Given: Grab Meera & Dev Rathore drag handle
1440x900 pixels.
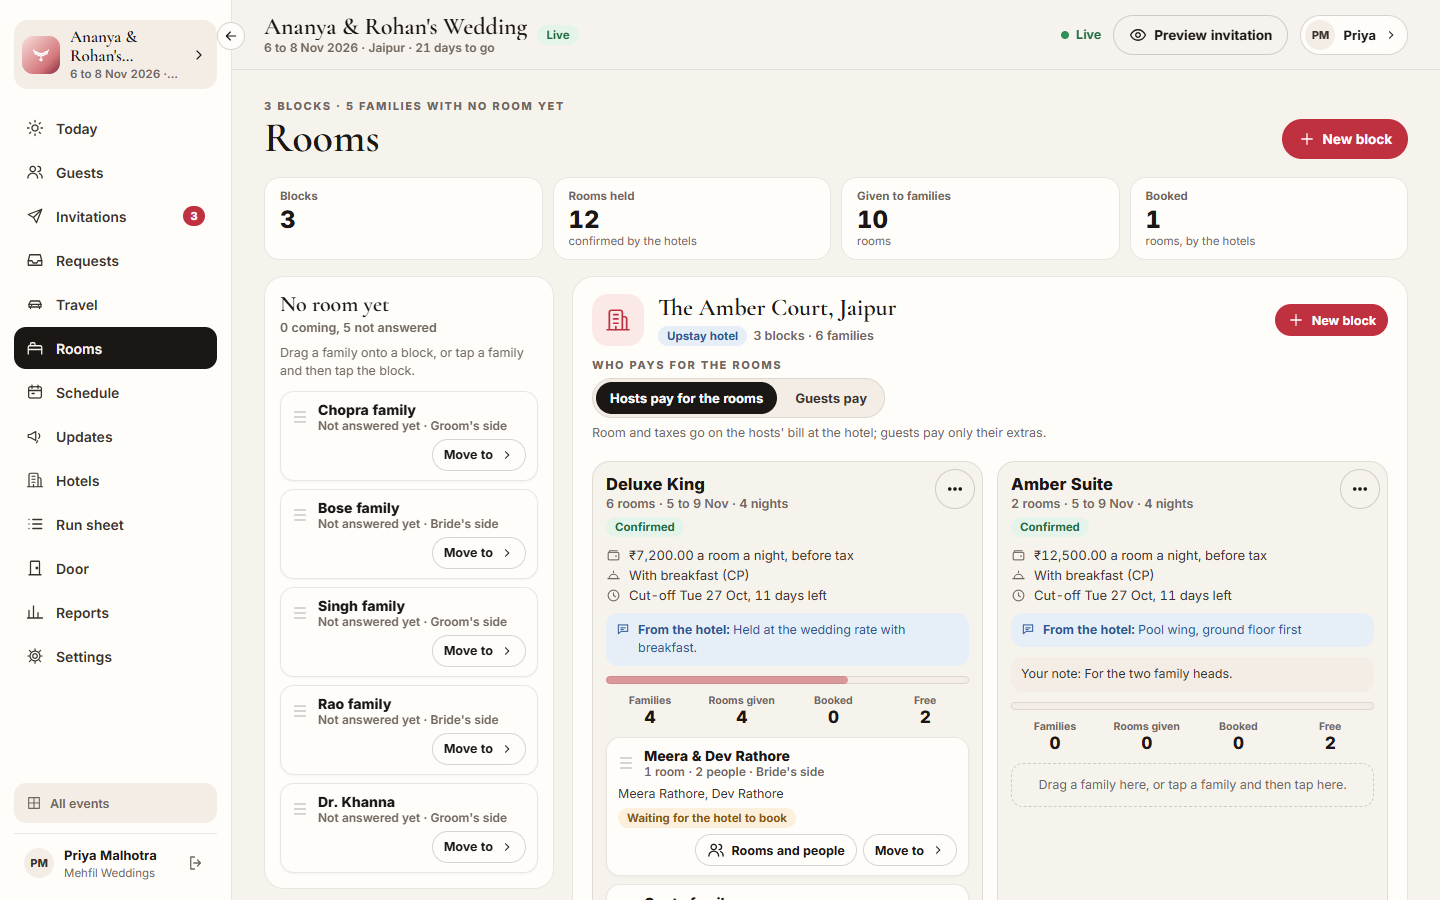Looking at the screenshot, I should (x=626, y=763).
